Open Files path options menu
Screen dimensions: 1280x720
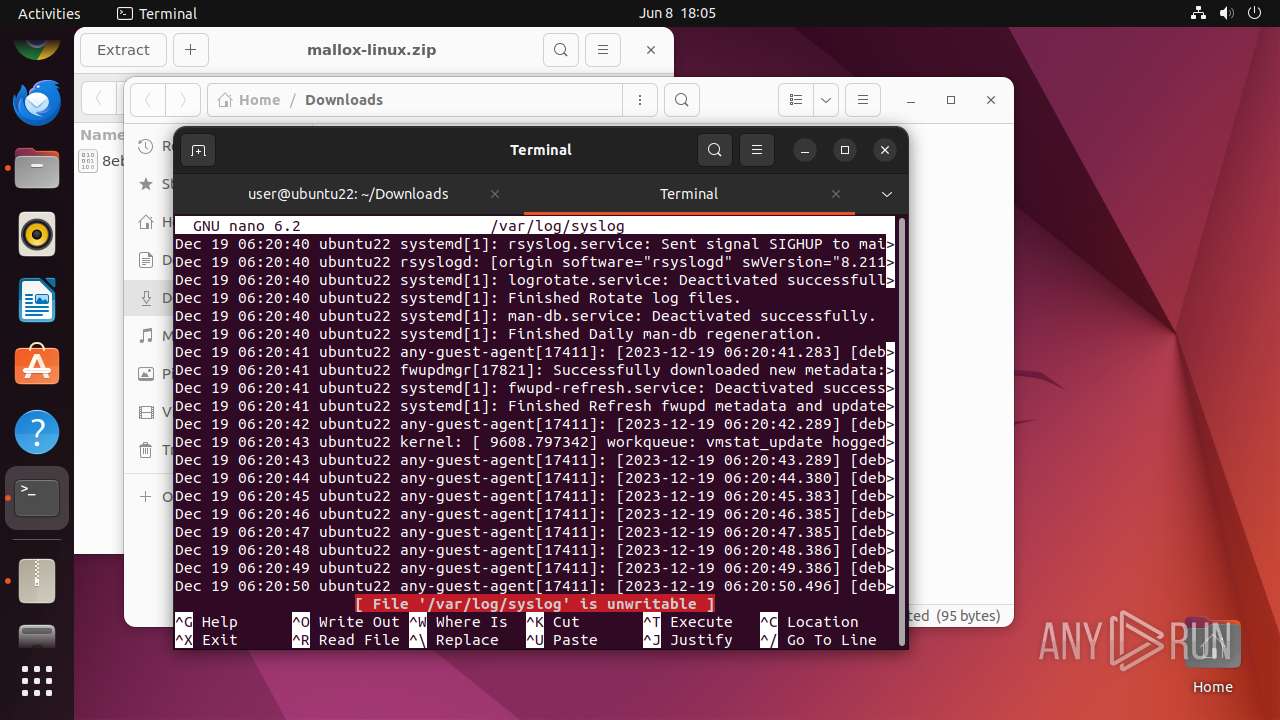click(x=639, y=100)
